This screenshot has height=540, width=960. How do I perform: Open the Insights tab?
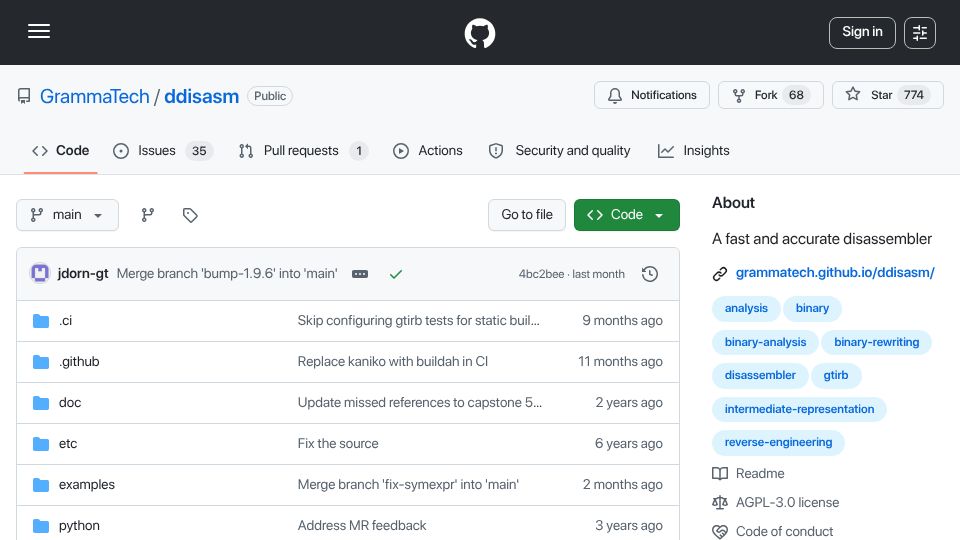[694, 151]
